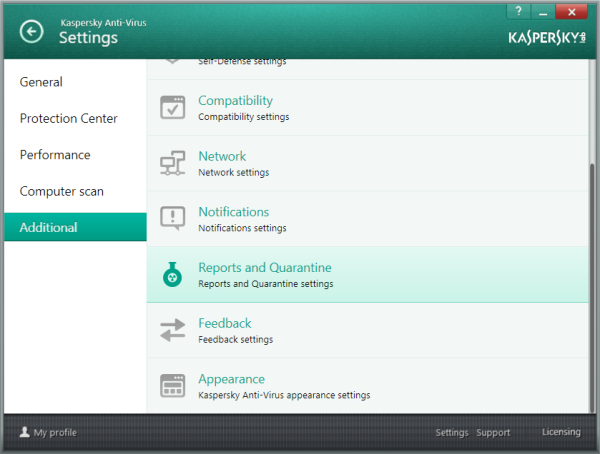The image size is (600, 454).
Task: Select the General settings tab
Action: tap(41, 82)
